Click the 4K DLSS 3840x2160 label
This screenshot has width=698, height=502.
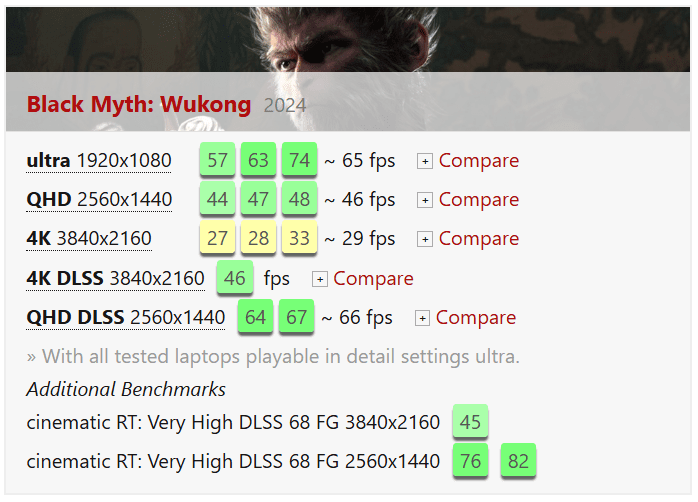point(115,279)
